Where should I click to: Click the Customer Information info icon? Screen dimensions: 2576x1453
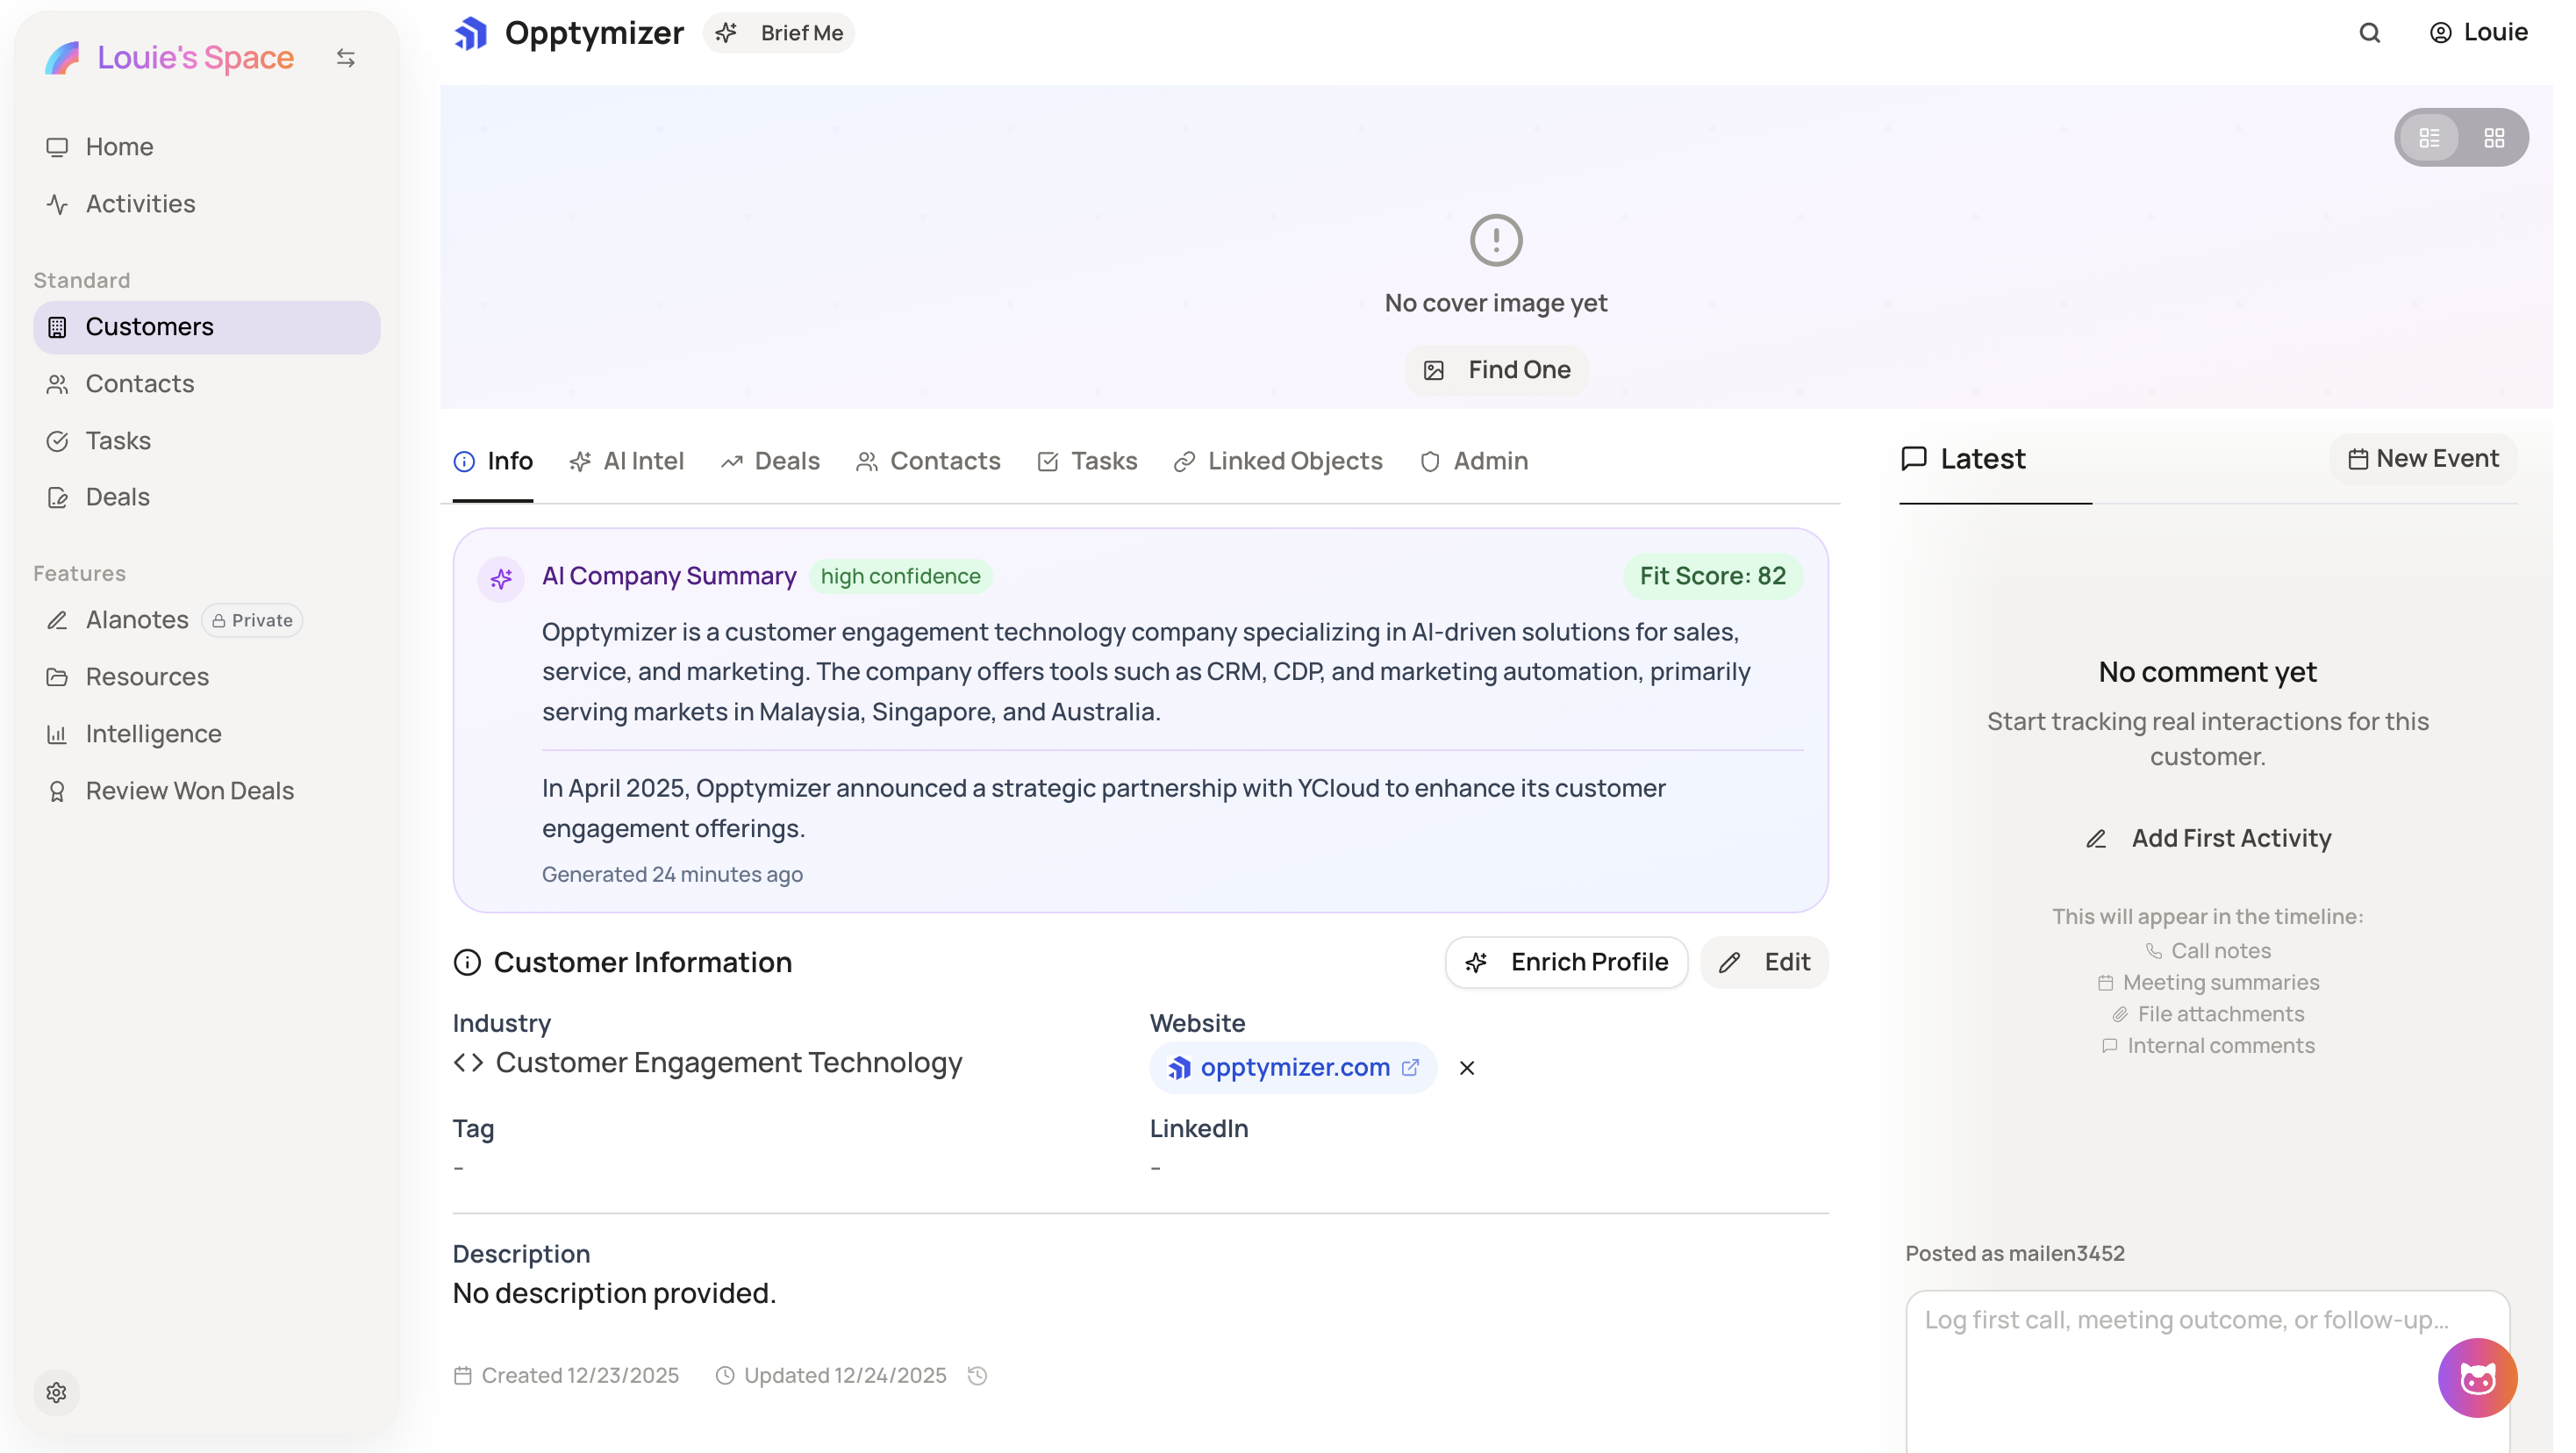click(467, 962)
